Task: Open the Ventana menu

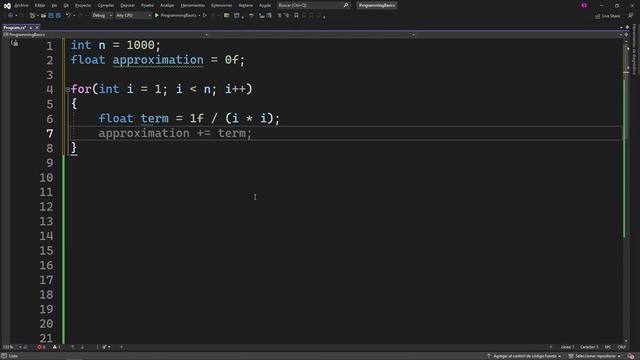Action: coord(245,5)
